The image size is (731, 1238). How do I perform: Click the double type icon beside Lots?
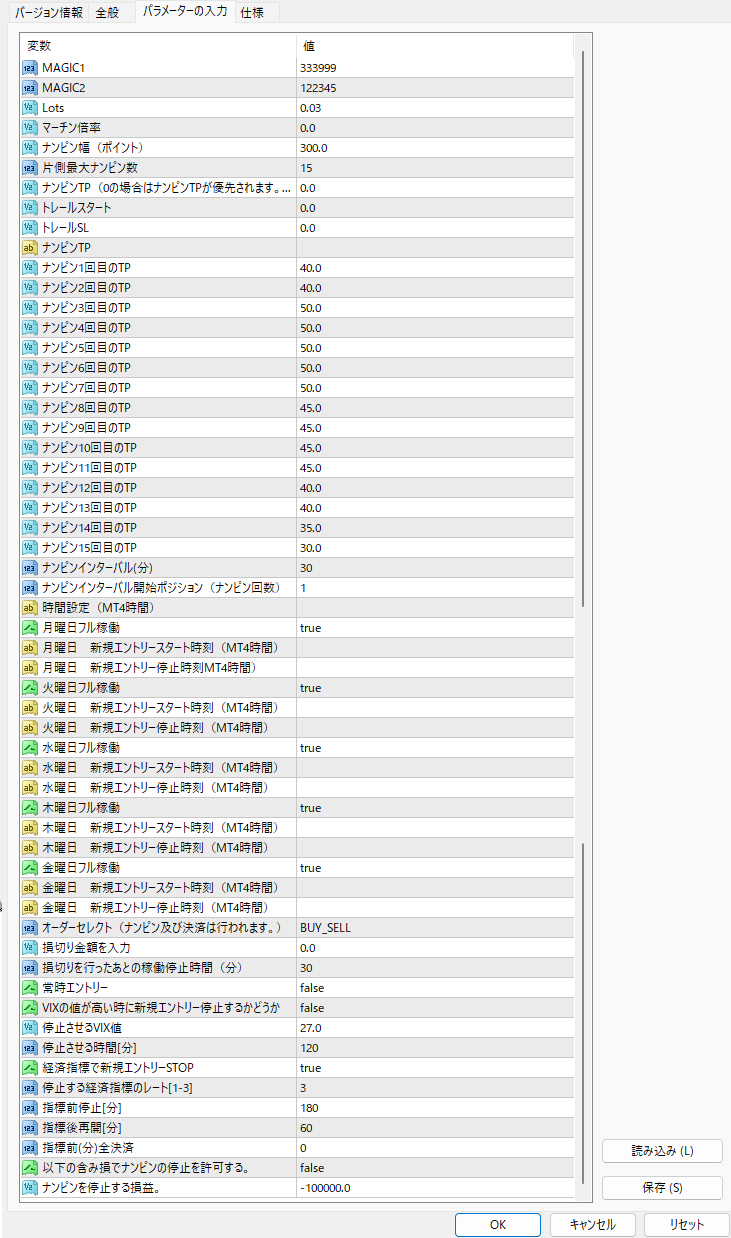click(29, 108)
